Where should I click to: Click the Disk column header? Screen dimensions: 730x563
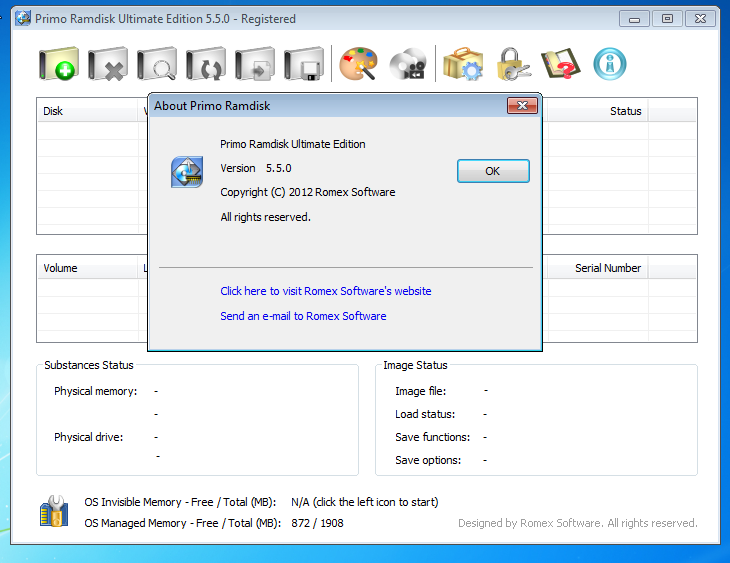point(88,111)
